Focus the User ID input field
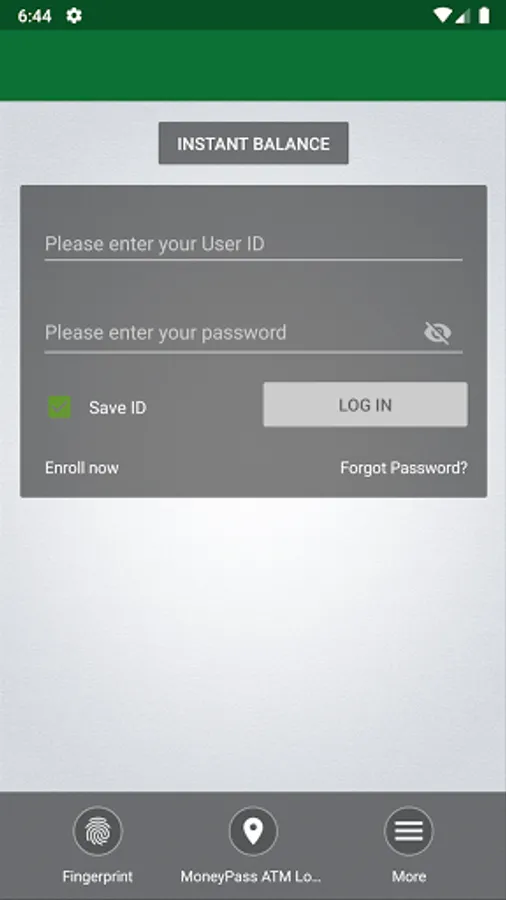Screen dimensions: 506x900 254,245
